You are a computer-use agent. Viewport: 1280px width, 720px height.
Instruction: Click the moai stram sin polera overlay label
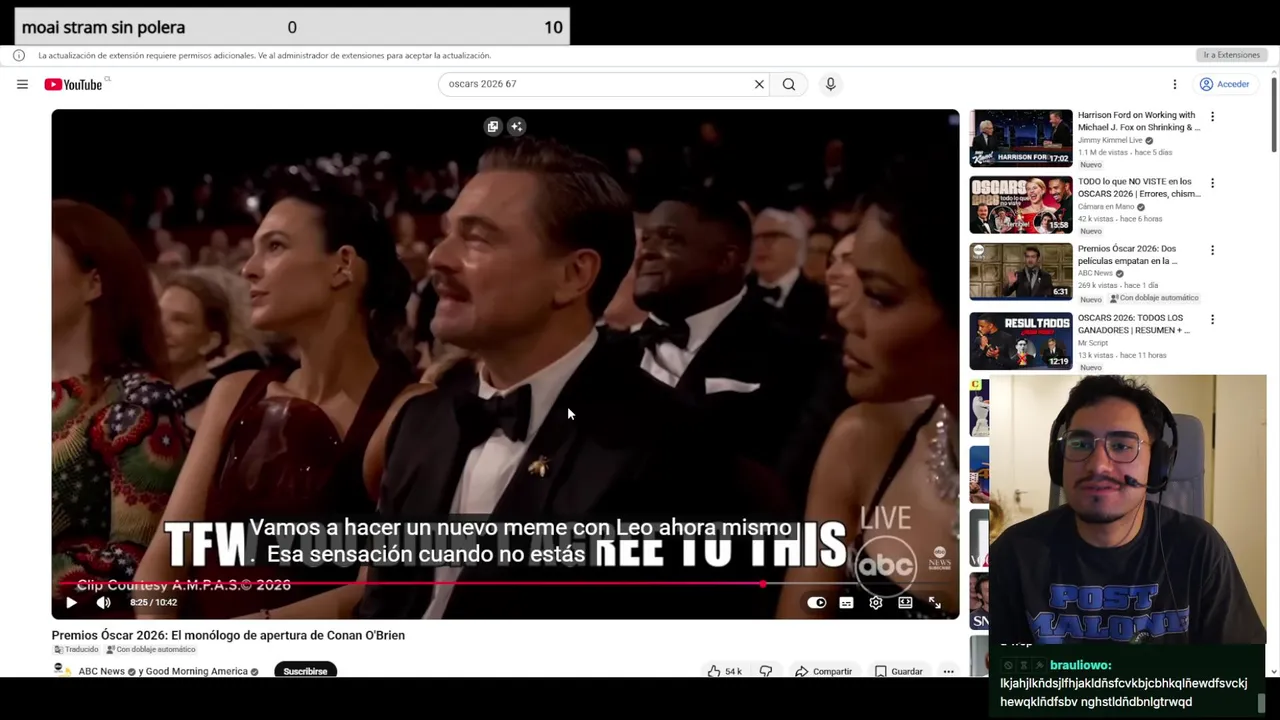[103, 27]
